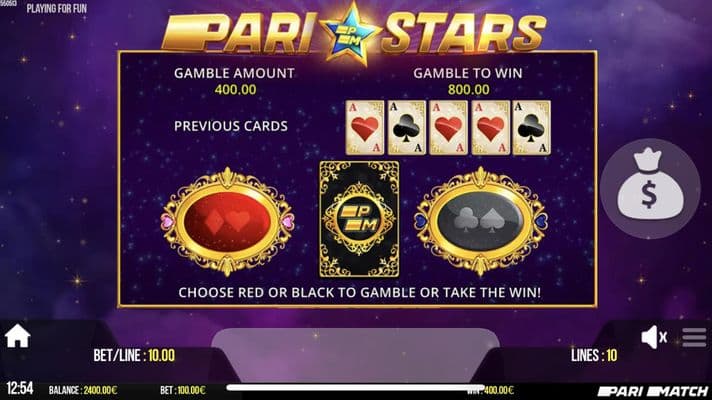Screen dimensions: 712x400
Task: Click the Pari Stars star logo
Action: pyautogui.click(x=351, y=34)
